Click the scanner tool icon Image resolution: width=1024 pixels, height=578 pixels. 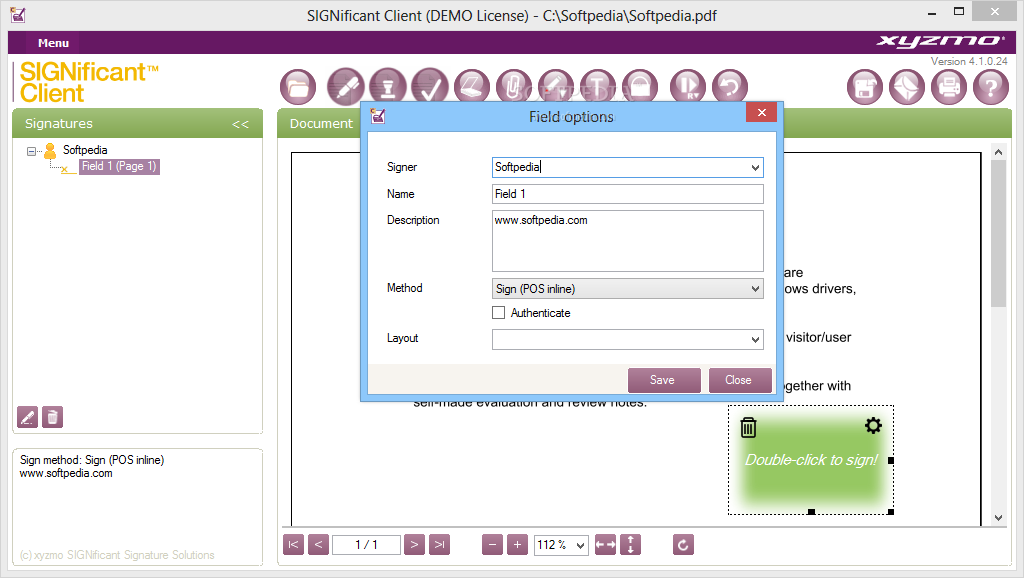point(472,86)
